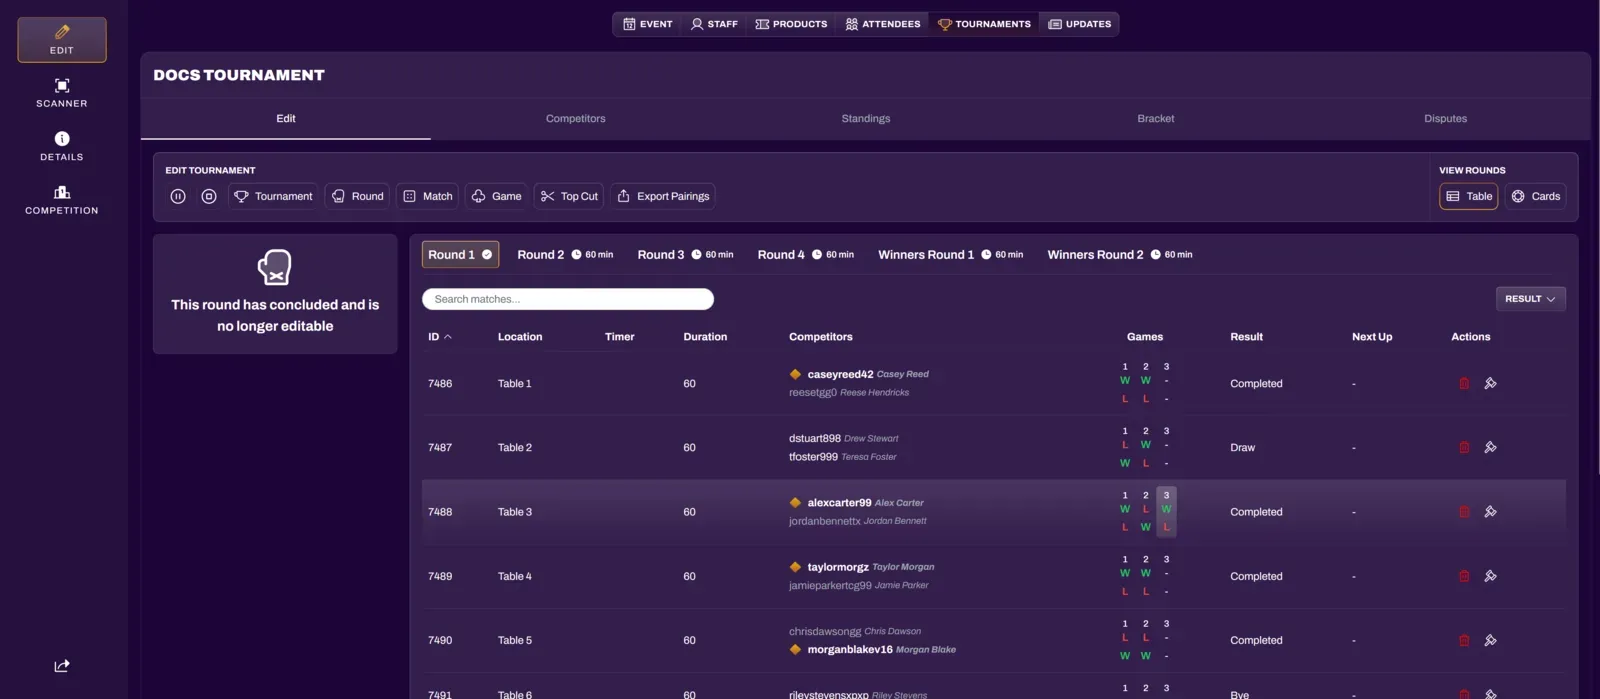1600x699 pixels.
Task: Click the Search matches input field
Action: [567, 299]
